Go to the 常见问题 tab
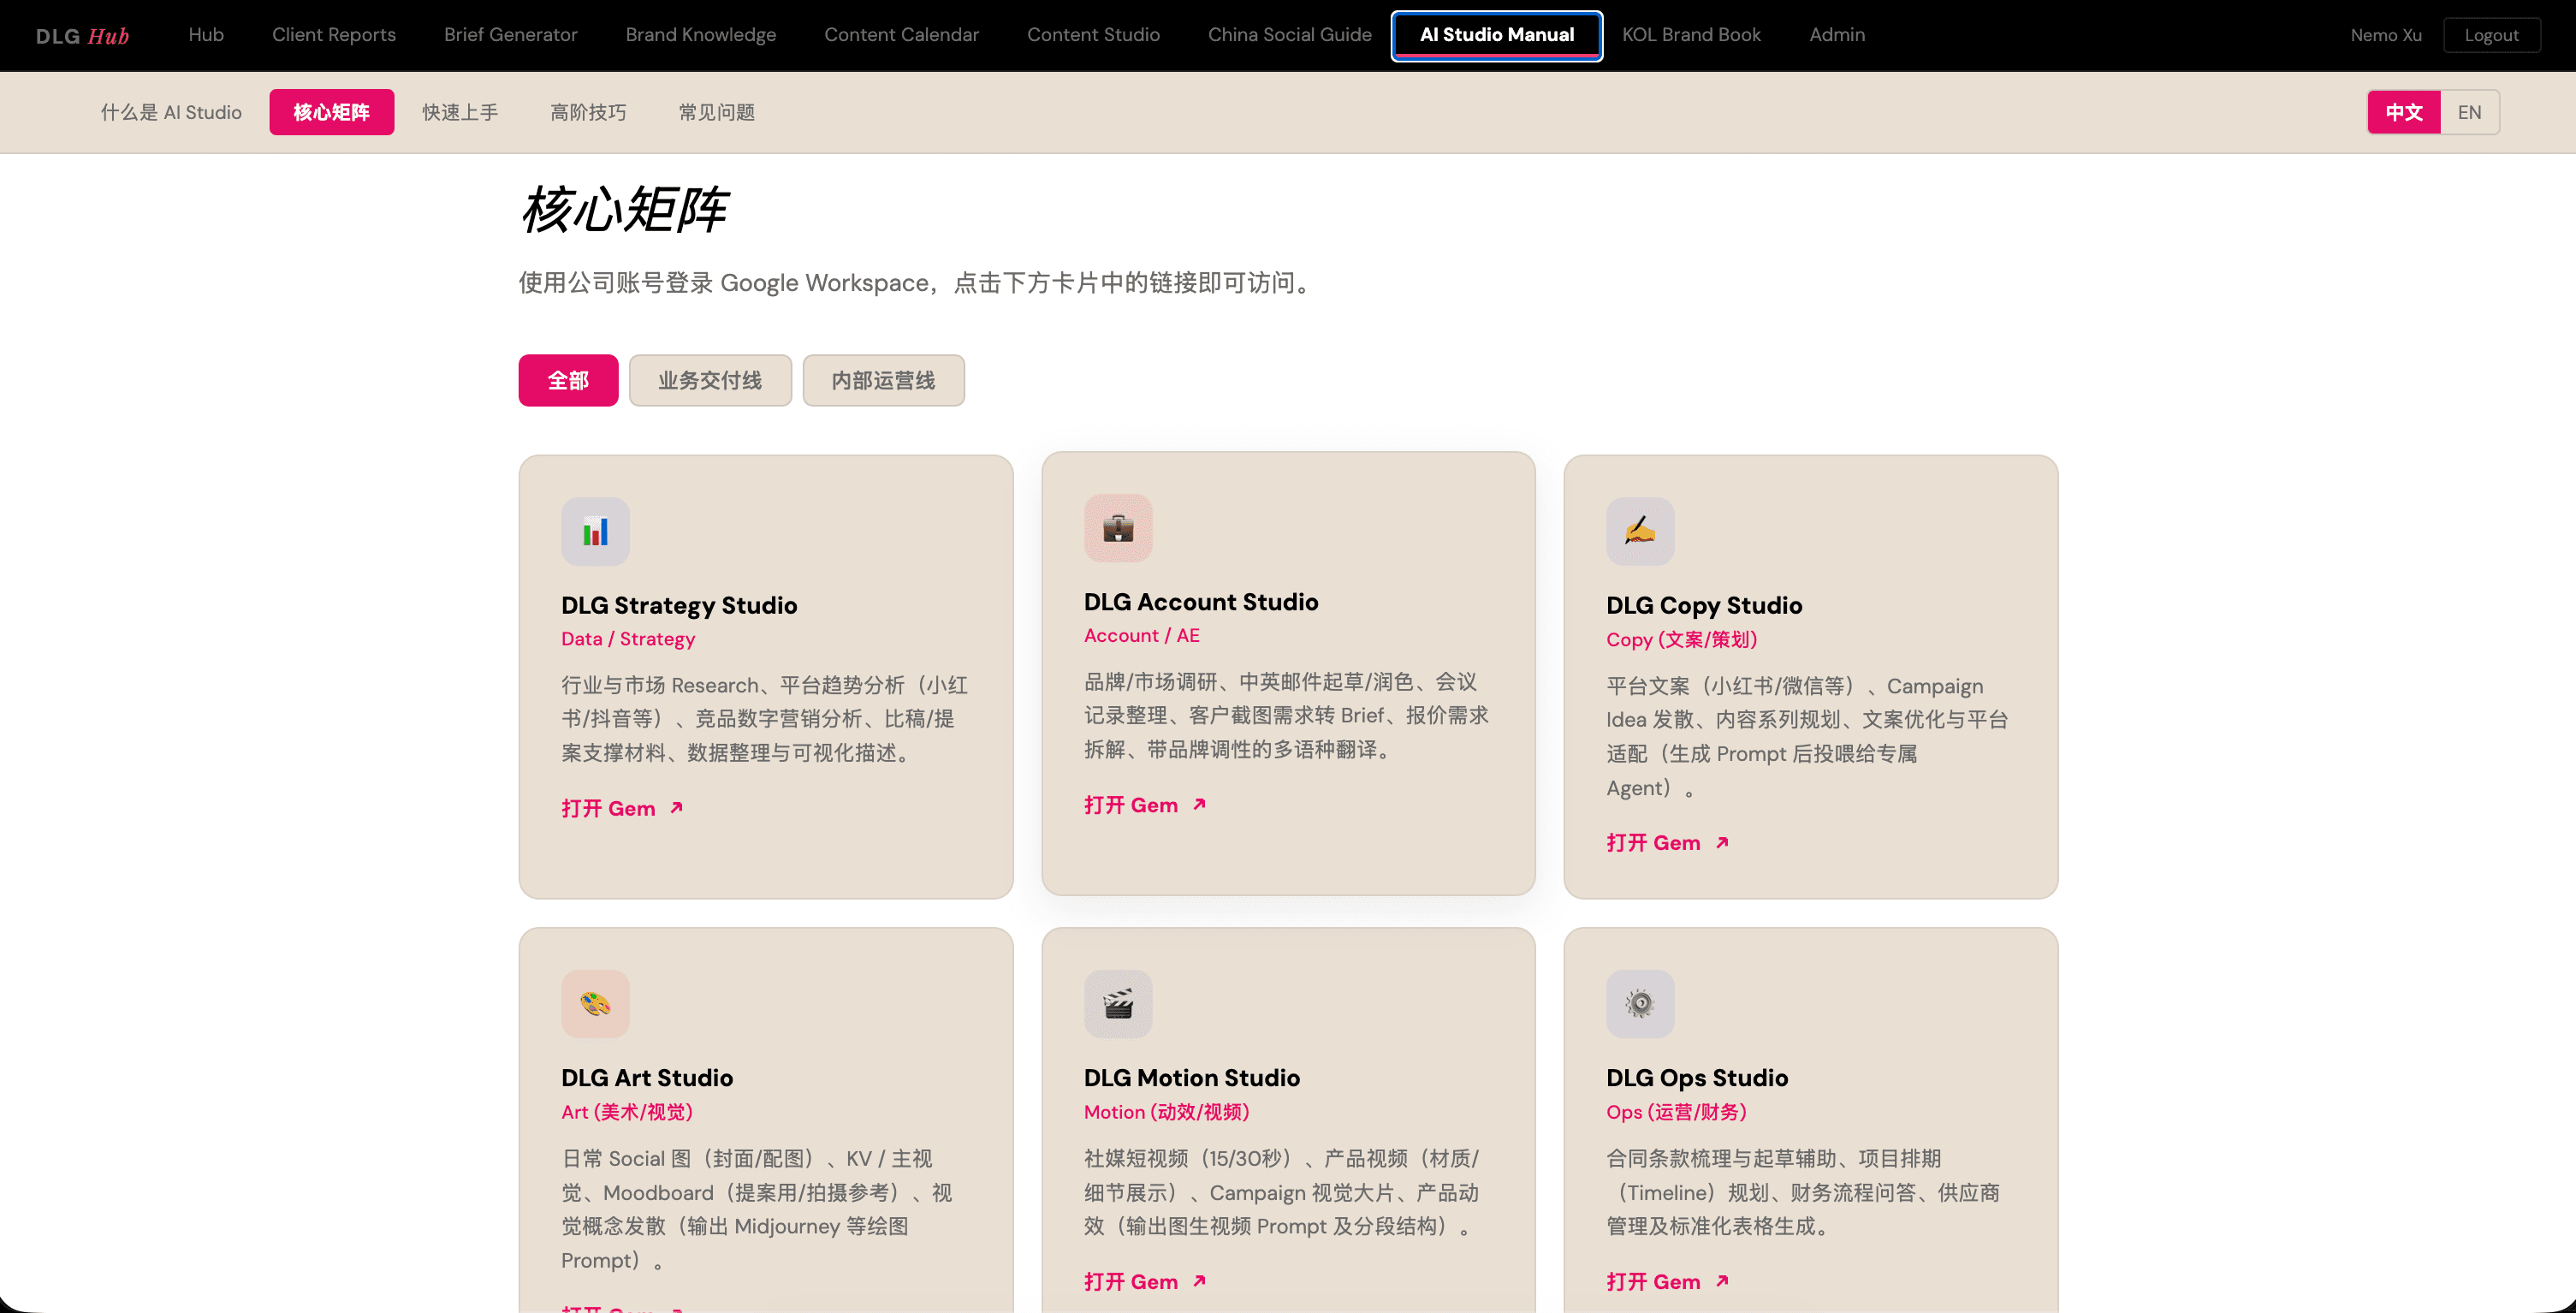The image size is (2576, 1313). point(716,112)
